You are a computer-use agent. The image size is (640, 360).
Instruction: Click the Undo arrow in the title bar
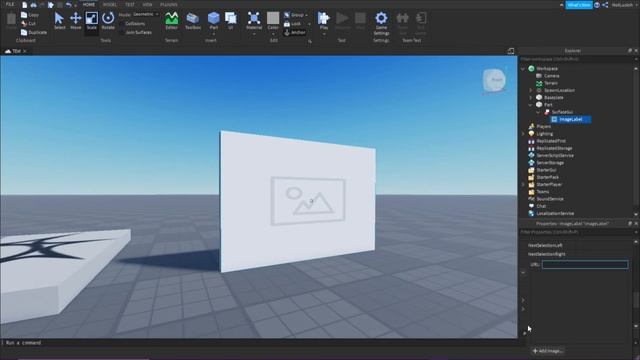coord(68,5)
